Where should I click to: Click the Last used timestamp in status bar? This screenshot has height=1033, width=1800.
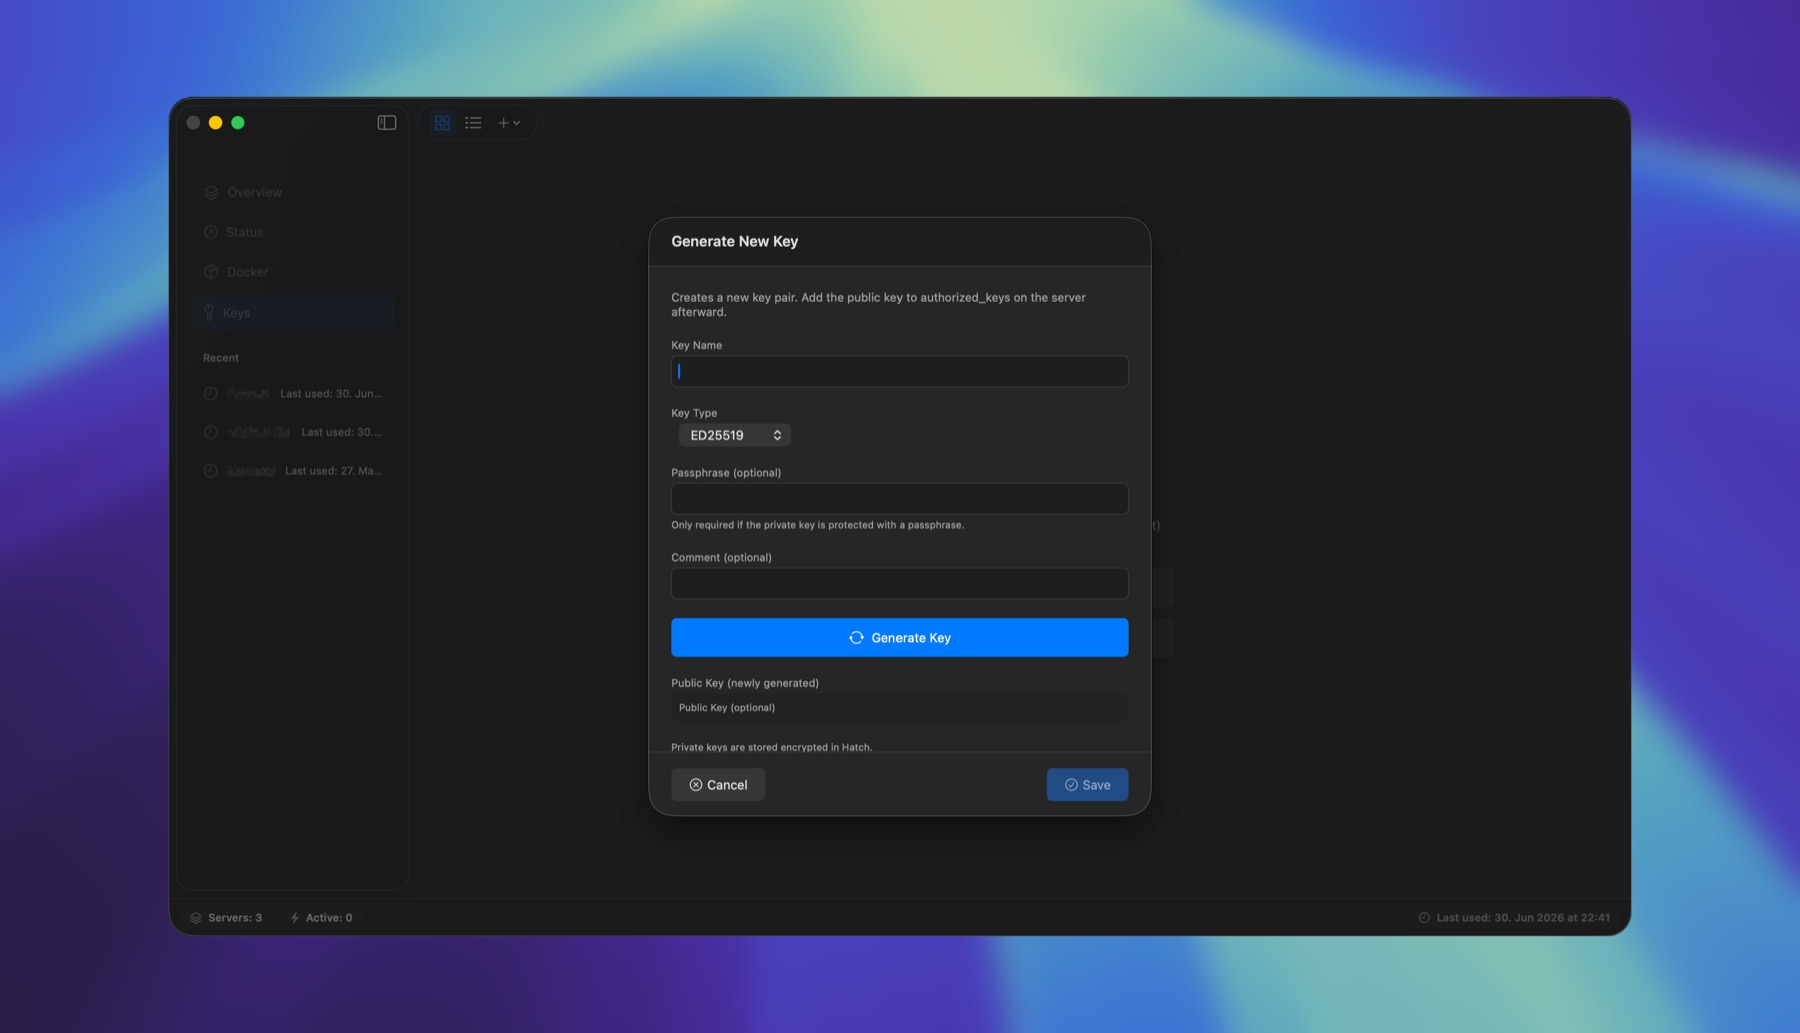pyautogui.click(x=1523, y=918)
